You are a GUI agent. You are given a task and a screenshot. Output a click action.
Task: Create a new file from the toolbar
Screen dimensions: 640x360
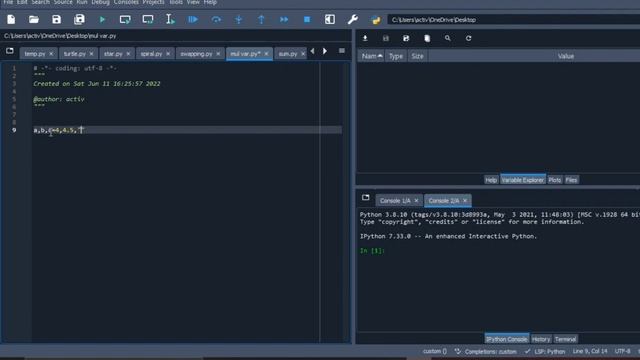click(x=11, y=19)
